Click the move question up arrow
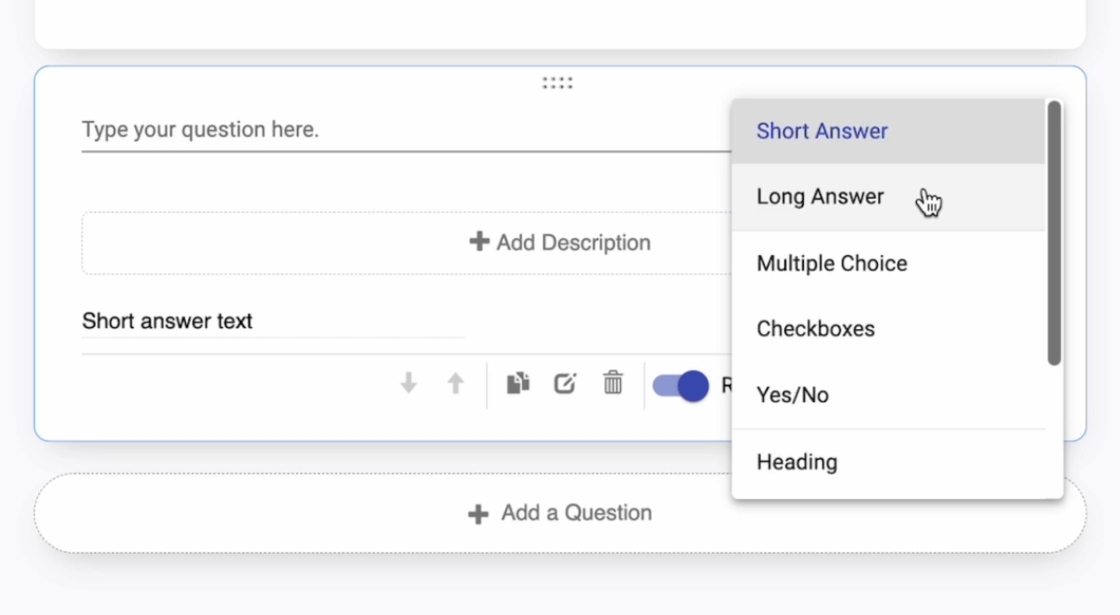The width and height of the screenshot is (1120, 615). pos(455,383)
